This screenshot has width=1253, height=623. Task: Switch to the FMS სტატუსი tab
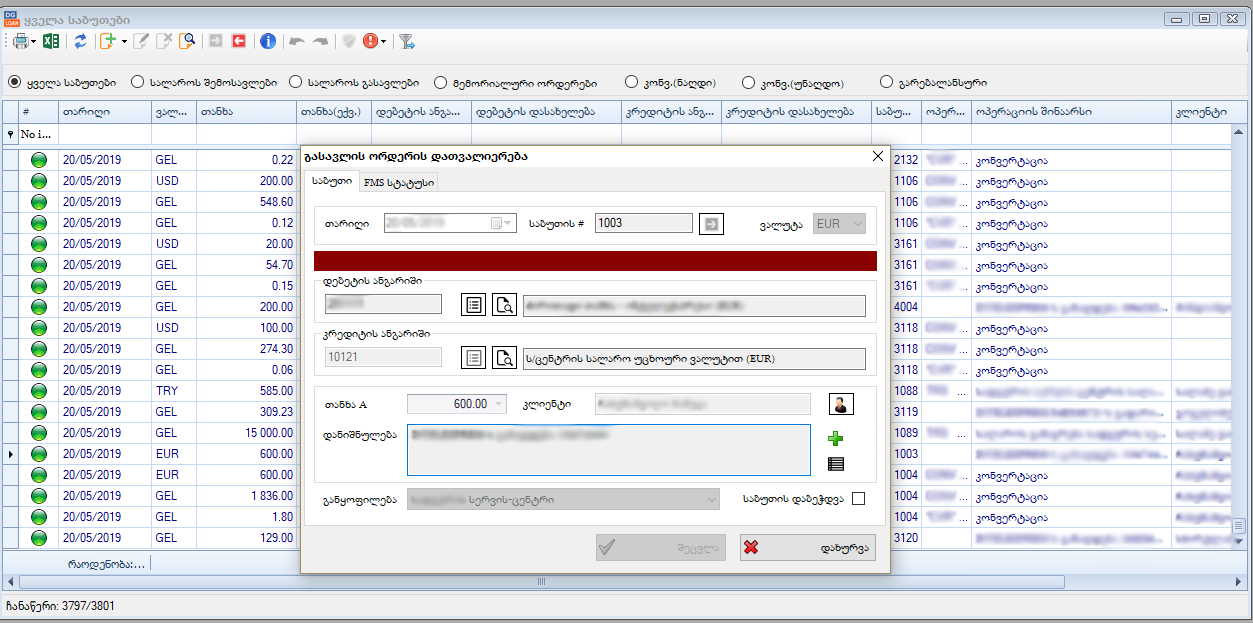point(398,182)
